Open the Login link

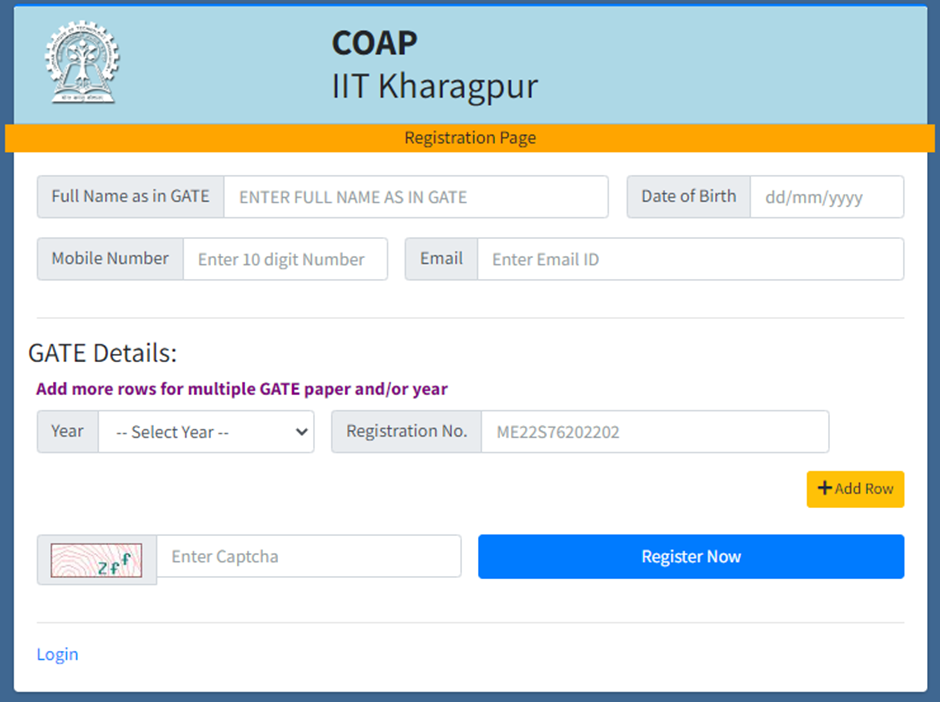pyautogui.click(x=57, y=654)
